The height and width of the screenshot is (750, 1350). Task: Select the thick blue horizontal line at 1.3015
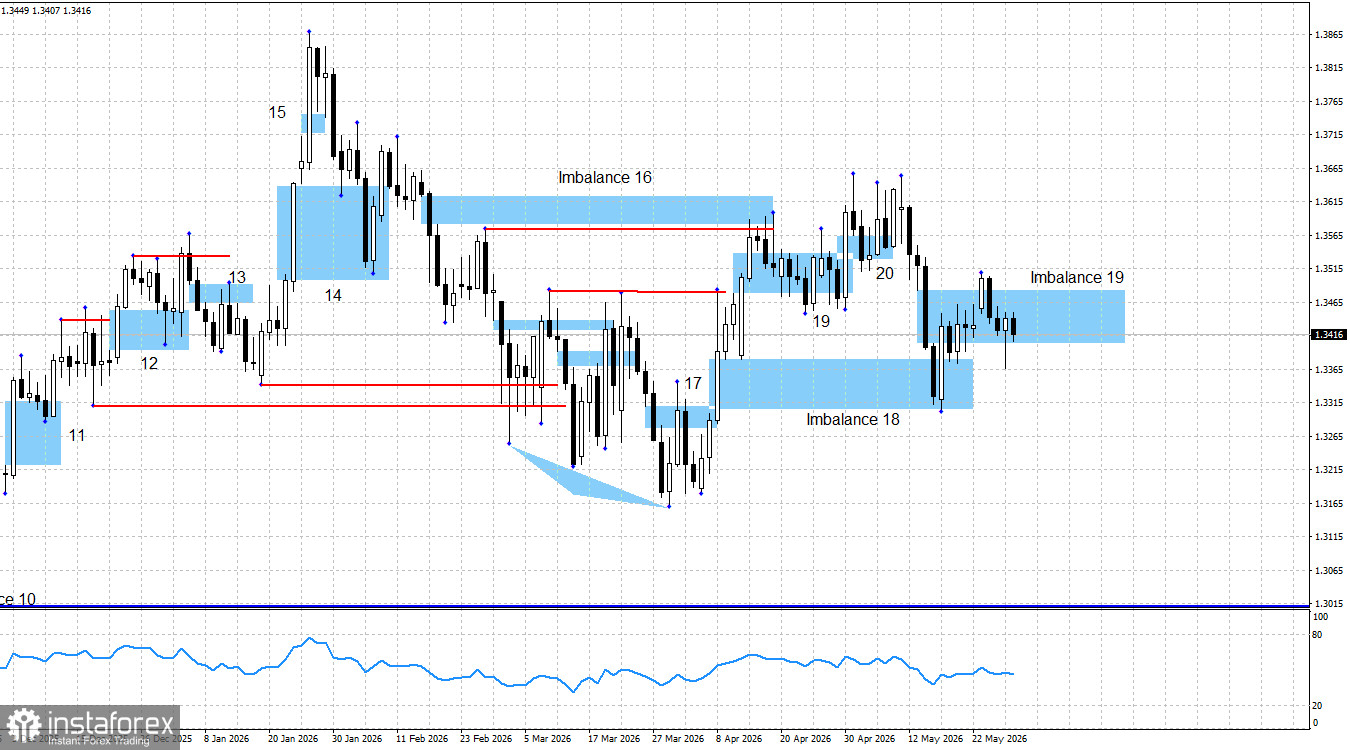coord(655,606)
